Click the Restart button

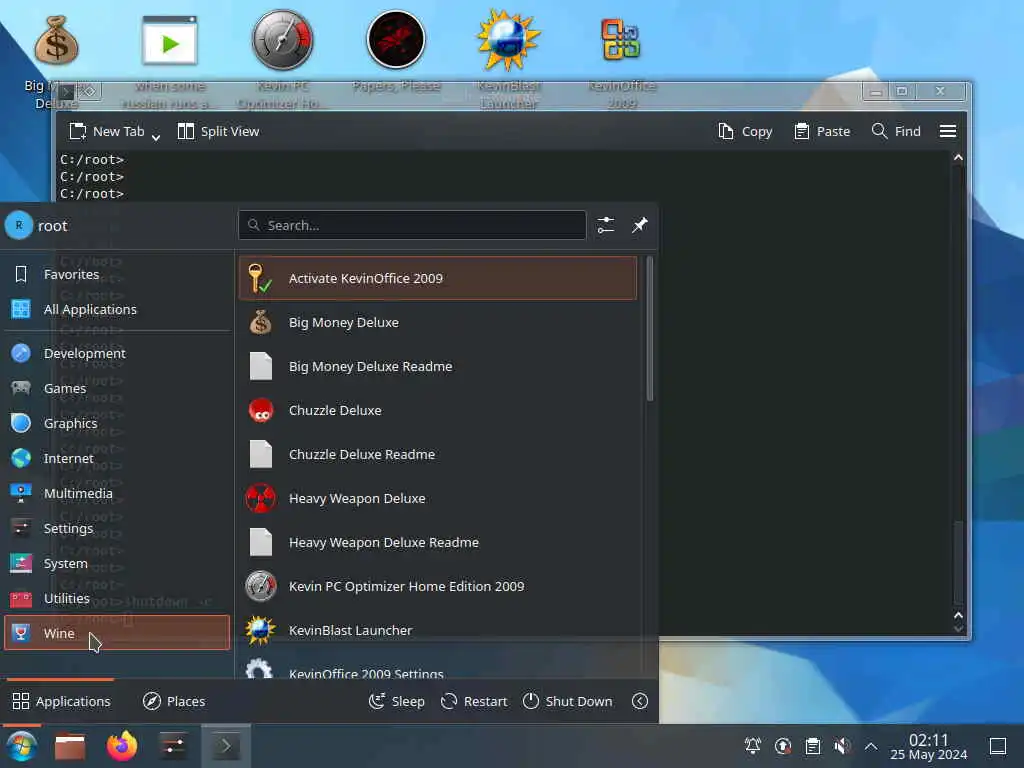[x=474, y=701]
